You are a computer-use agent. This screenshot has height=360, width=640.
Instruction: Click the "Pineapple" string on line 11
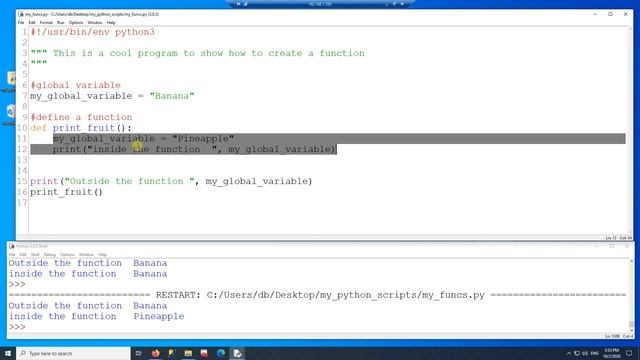point(203,138)
